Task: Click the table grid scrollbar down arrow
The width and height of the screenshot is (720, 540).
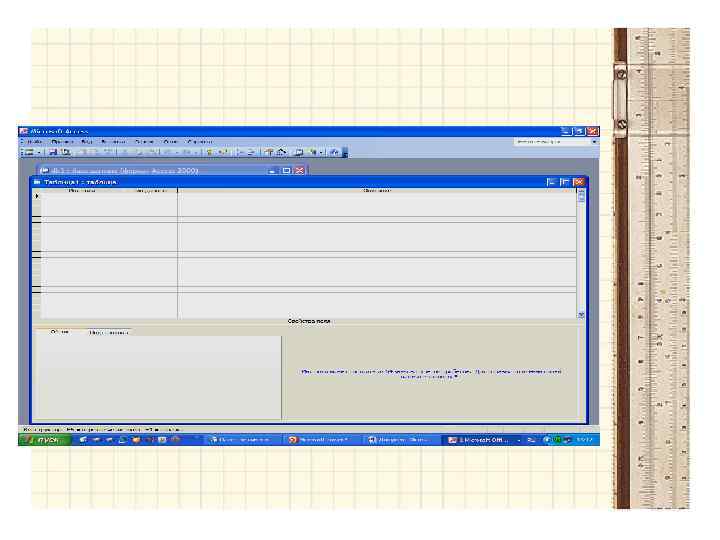Action: coord(581,315)
